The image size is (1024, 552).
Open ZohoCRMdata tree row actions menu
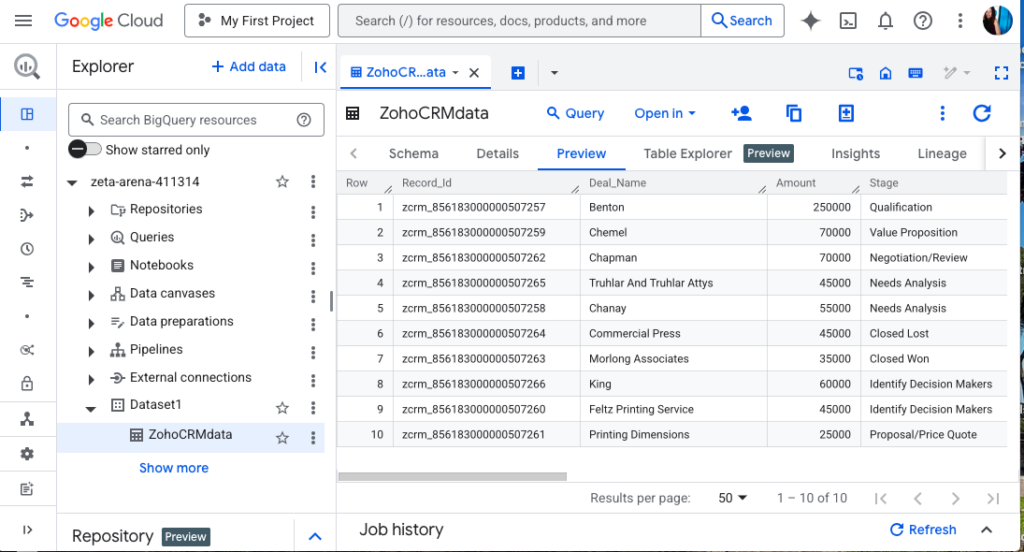click(x=313, y=438)
